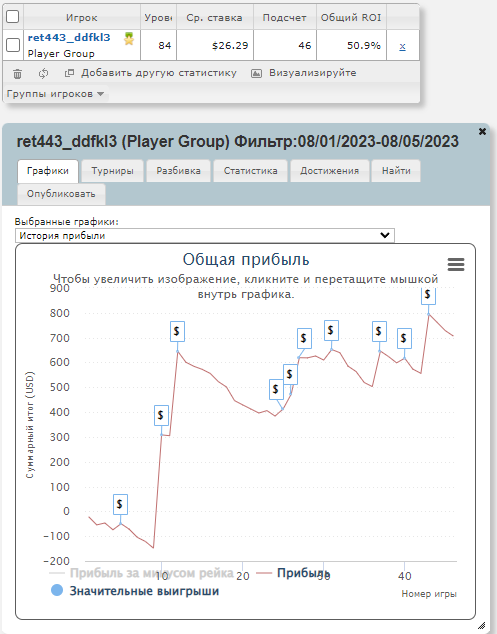Image resolution: width=497 pixels, height=634 pixels.
Task: Close the player graph panel
Action: pos(482,131)
